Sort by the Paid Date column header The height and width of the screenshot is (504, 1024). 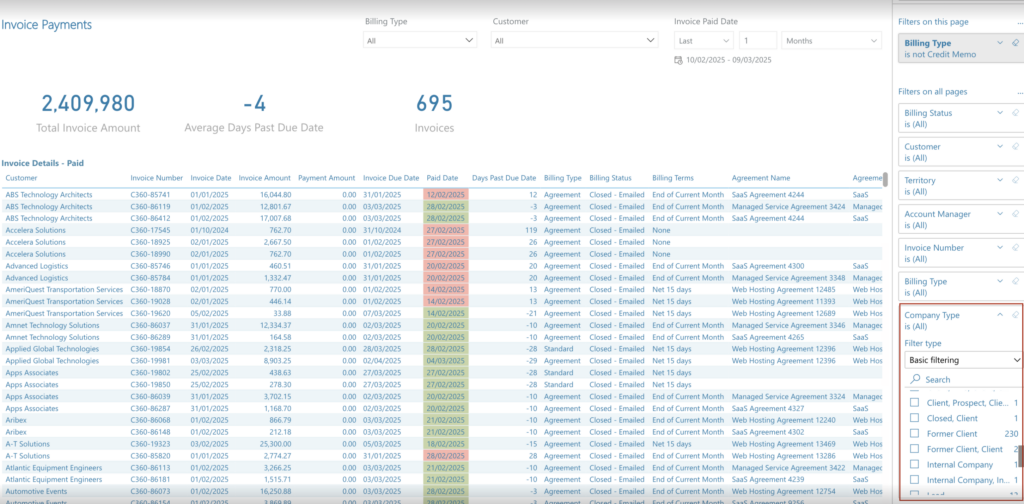click(442, 178)
